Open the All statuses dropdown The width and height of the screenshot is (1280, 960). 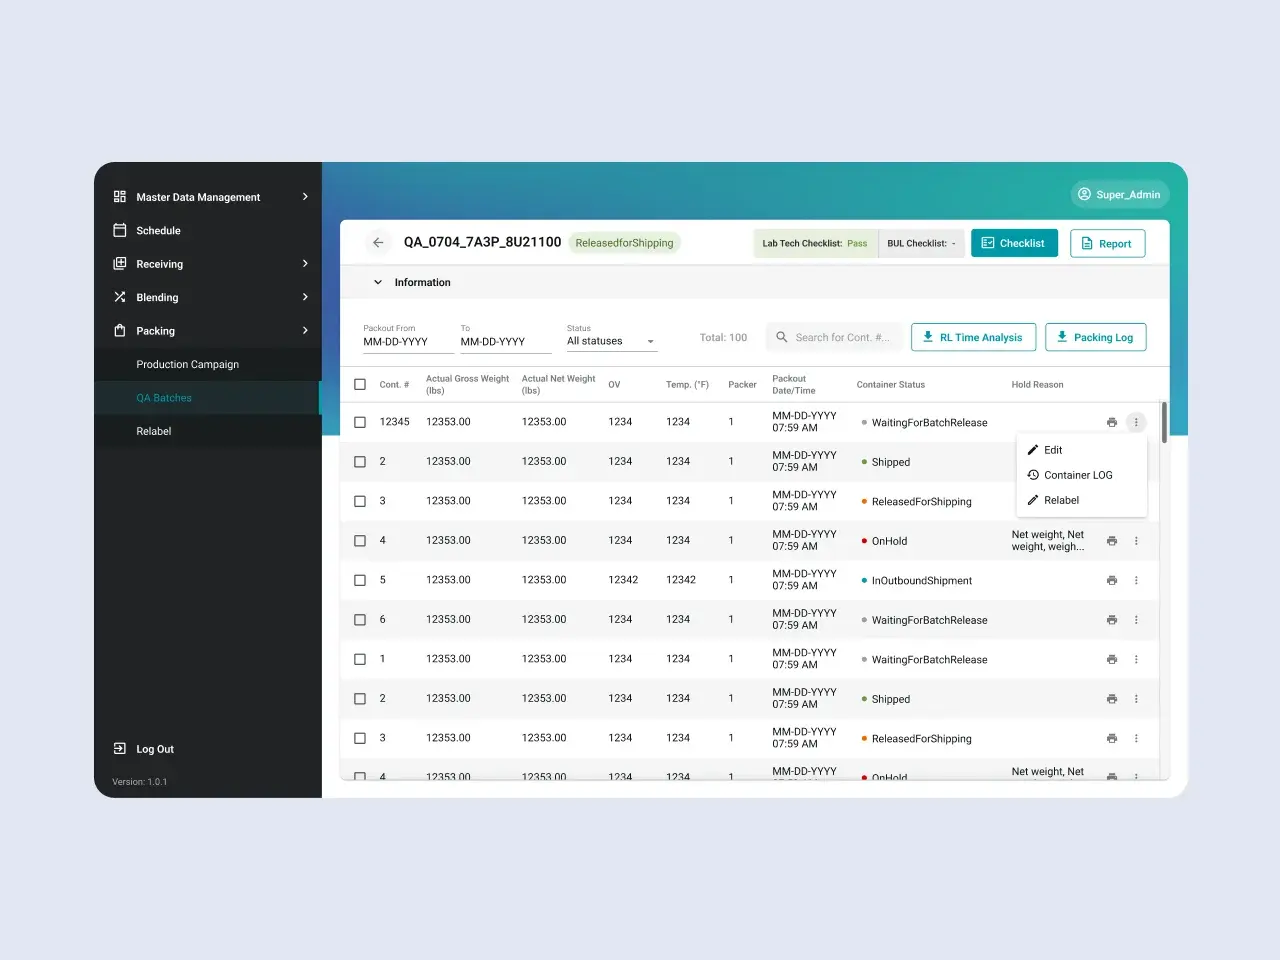click(611, 341)
